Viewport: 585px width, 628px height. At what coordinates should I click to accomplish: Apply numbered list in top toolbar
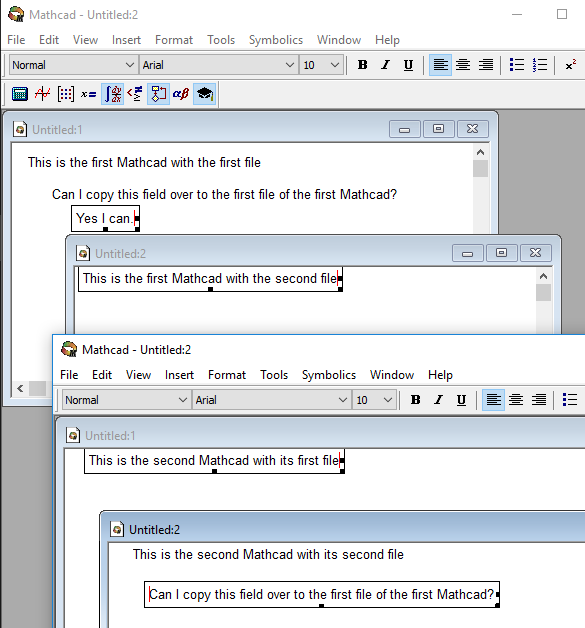point(540,65)
